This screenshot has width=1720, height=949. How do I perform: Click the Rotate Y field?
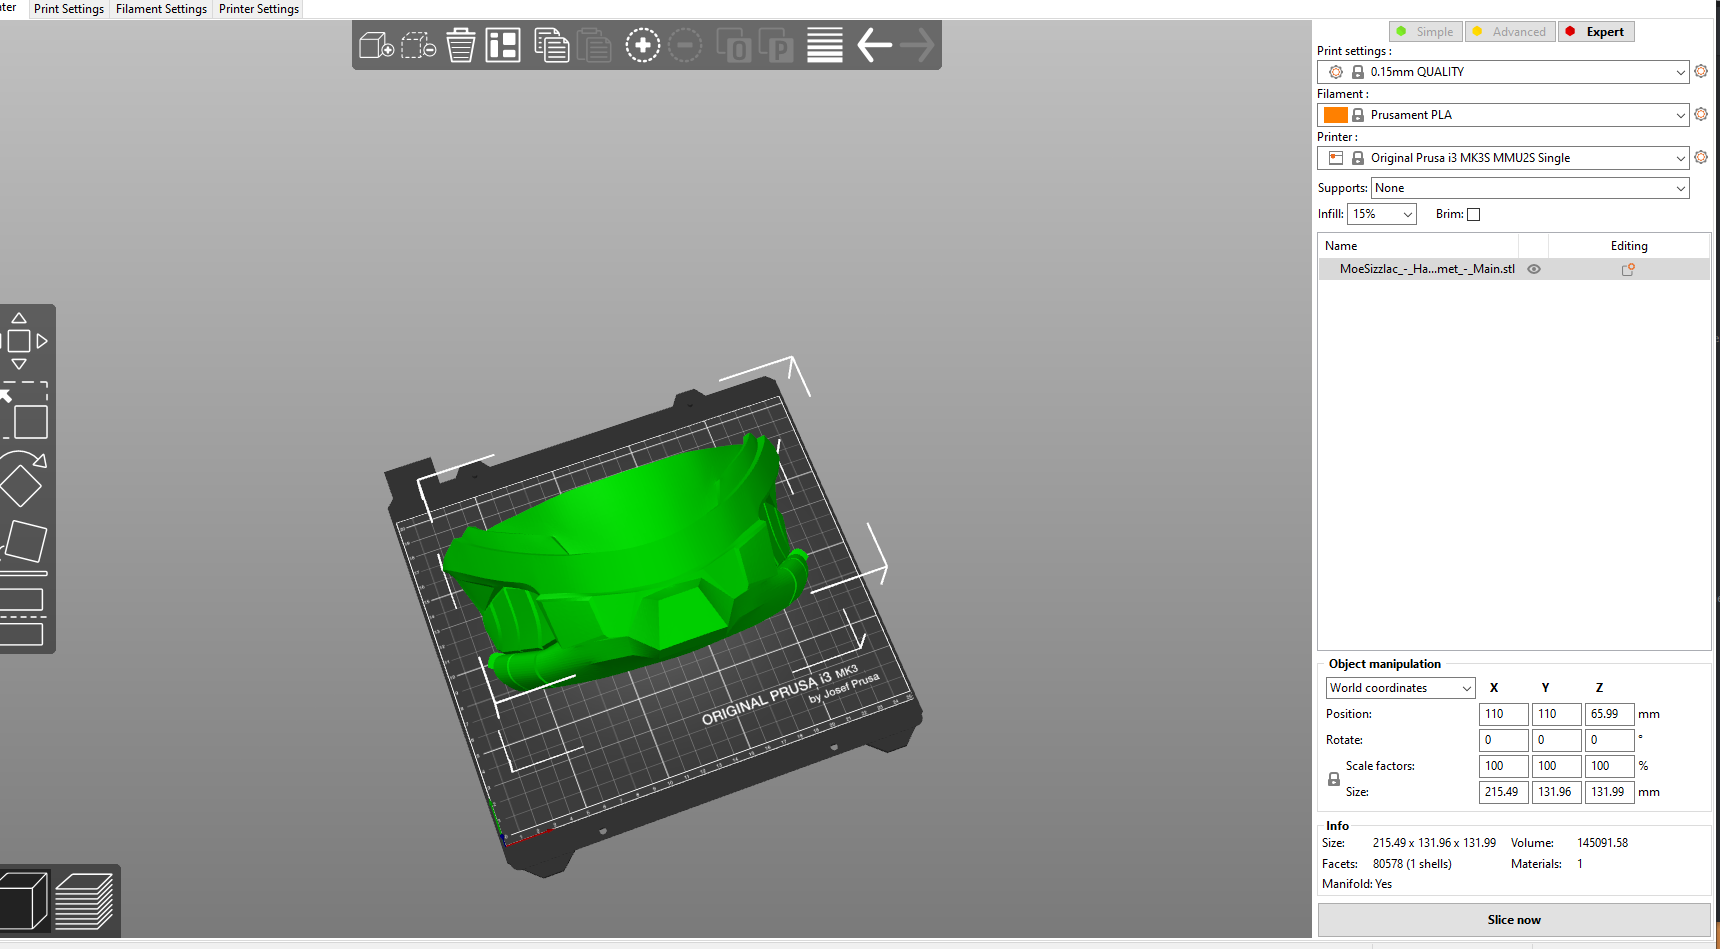[1557, 740]
